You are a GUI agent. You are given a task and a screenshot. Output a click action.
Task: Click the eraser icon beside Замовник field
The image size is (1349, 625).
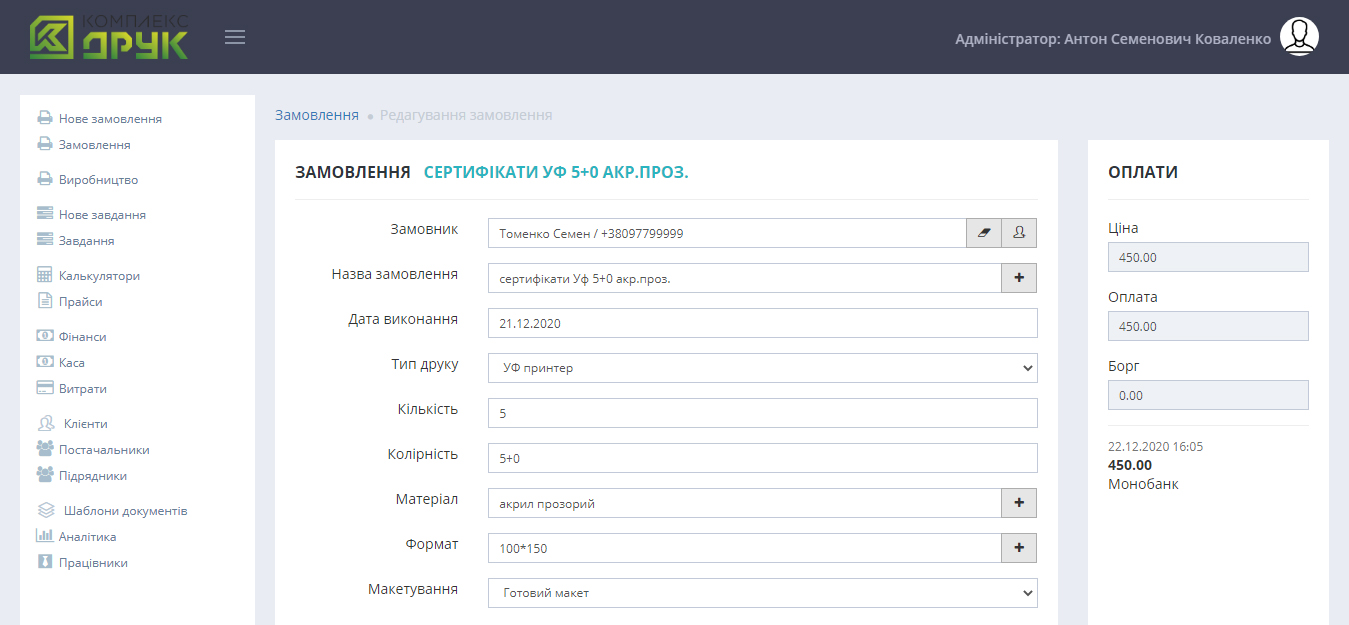pyautogui.click(x=984, y=233)
